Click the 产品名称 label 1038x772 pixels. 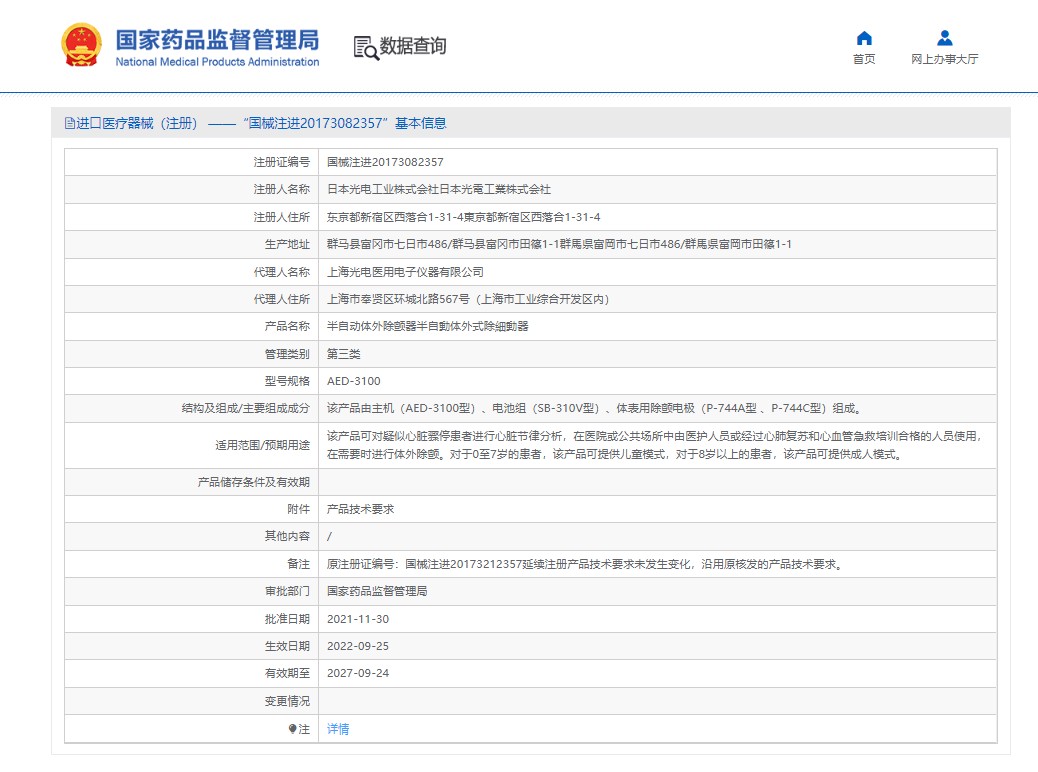pyautogui.click(x=287, y=326)
